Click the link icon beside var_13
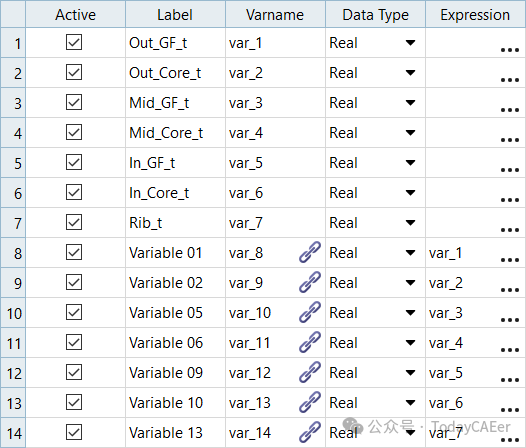This screenshot has width=526, height=448. [x=310, y=402]
